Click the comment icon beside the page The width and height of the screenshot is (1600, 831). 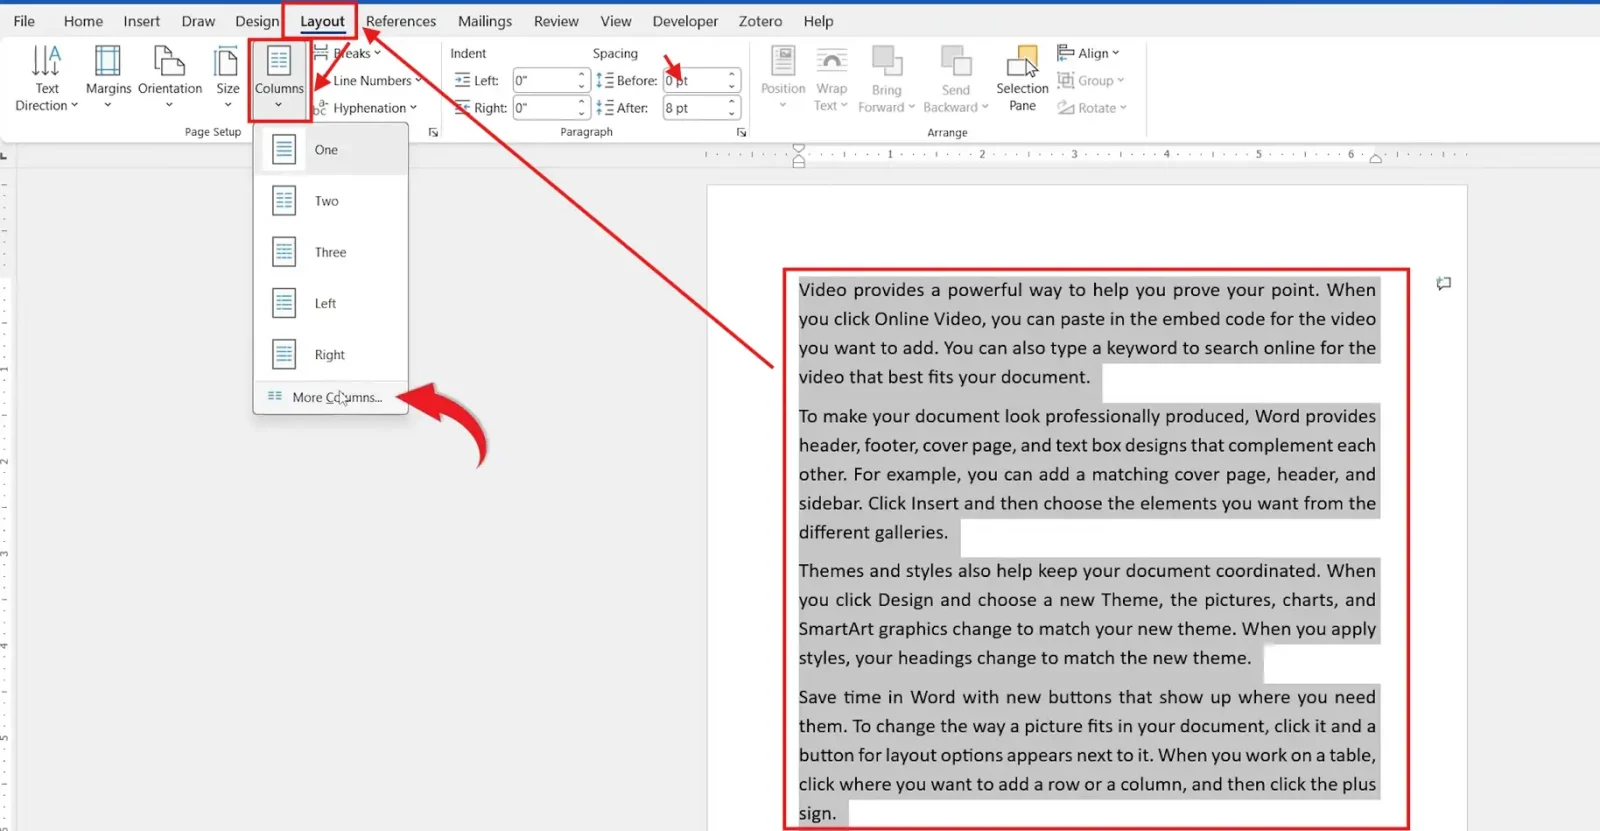point(1443,284)
